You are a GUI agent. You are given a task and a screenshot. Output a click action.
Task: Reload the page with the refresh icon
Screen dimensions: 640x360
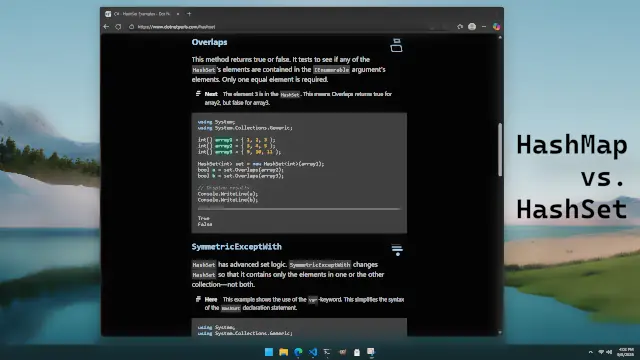click(118, 27)
